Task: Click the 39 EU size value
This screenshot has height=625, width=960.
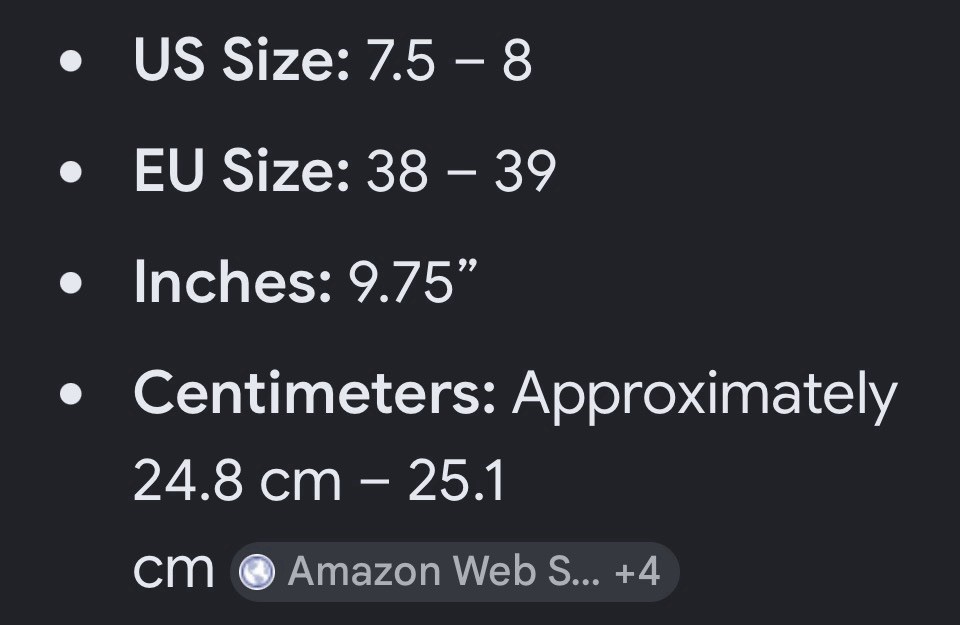Action: (x=525, y=171)
